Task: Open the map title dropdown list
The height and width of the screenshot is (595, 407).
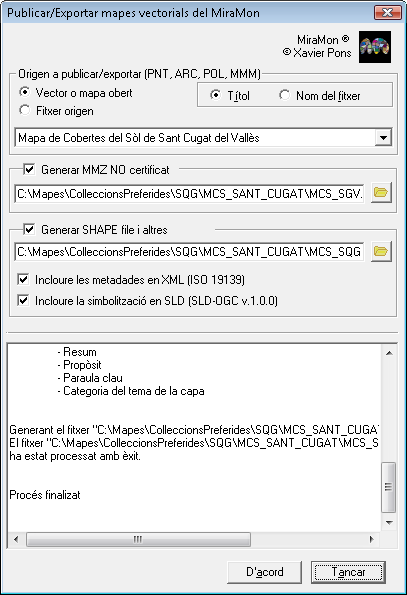Action: pyautogui.click(x=383, y=138)
